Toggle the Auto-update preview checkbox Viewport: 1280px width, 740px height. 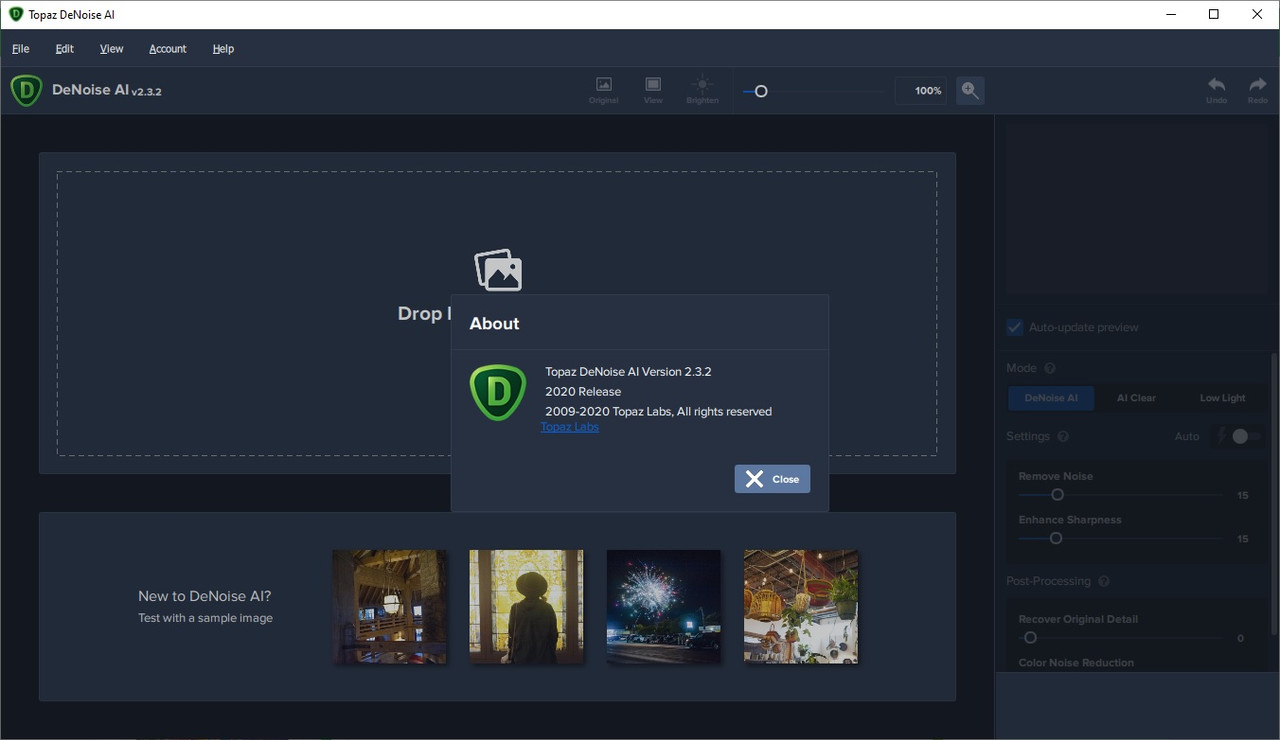coord(1015,327)
